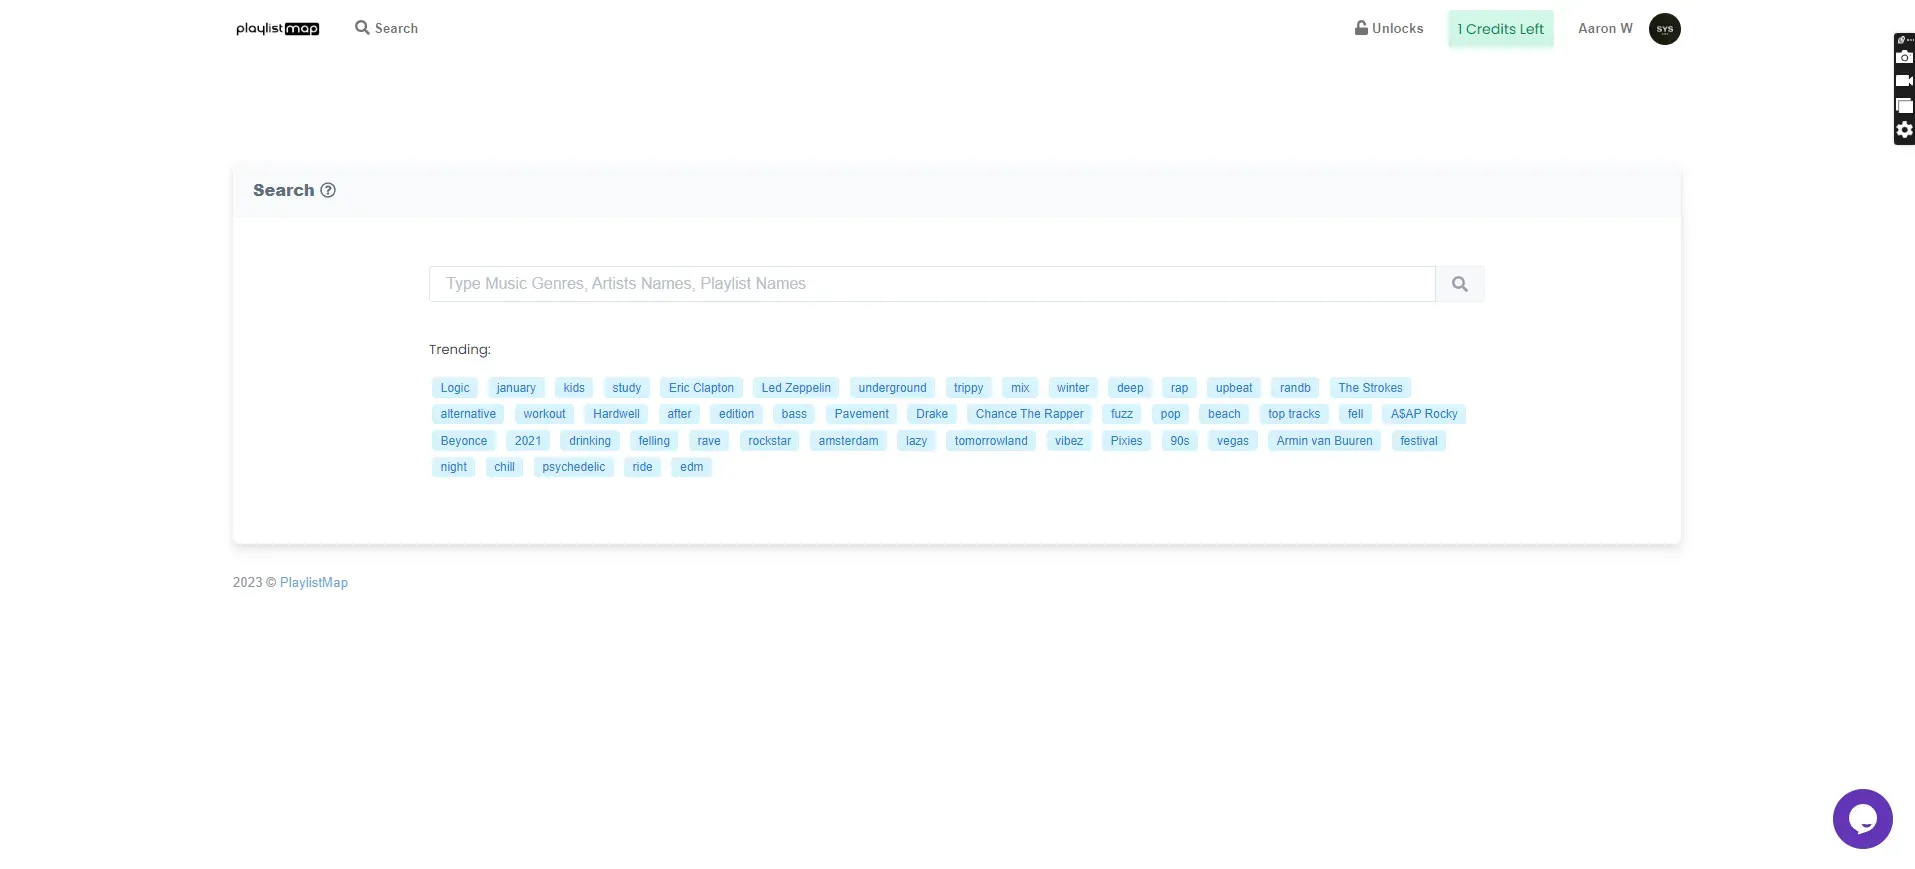1915x869 pixels.
Task: Open the chat support bubble
Action: [1862, 819]
